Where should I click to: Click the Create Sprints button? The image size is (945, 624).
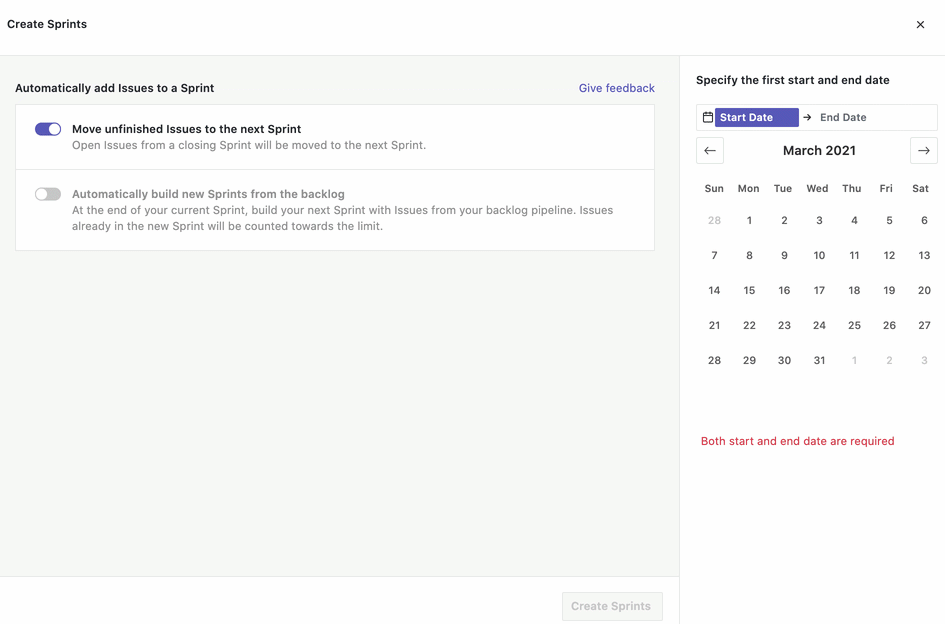coord(611,606)
